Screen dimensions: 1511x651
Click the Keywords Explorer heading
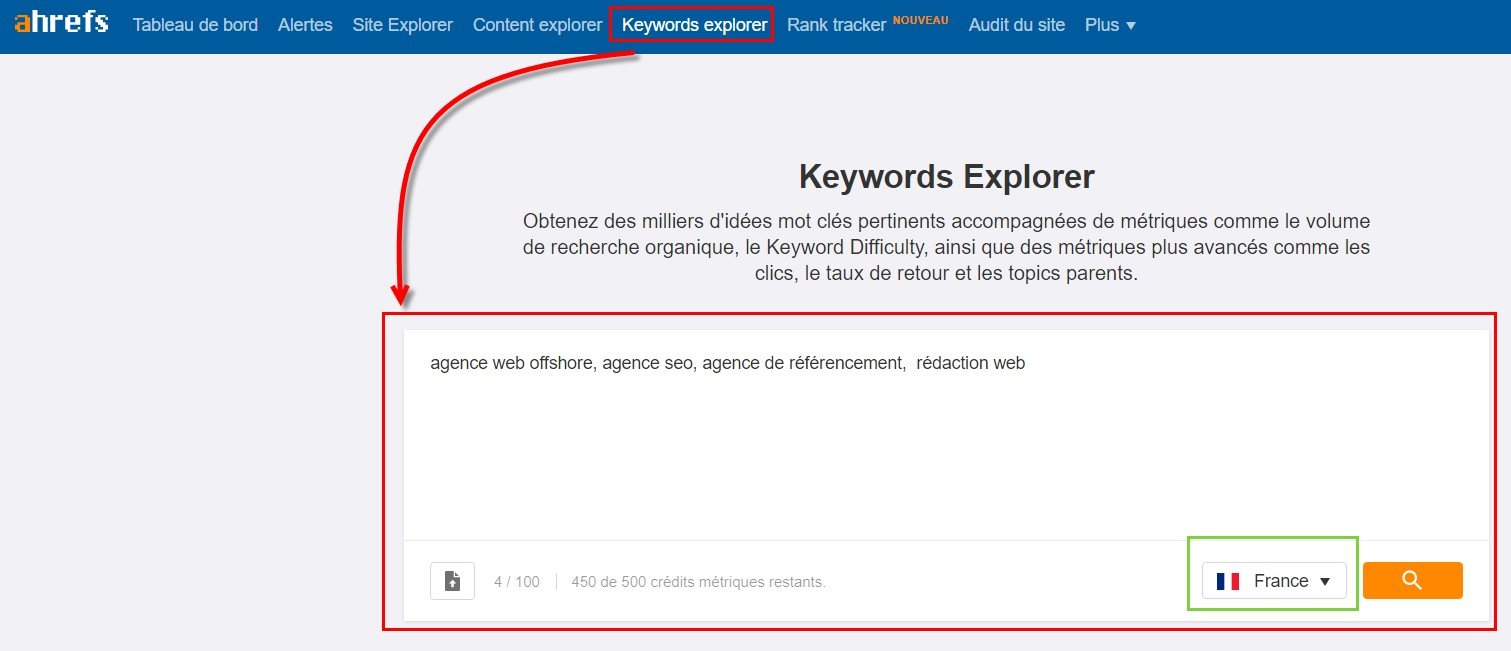pos(946,177)
